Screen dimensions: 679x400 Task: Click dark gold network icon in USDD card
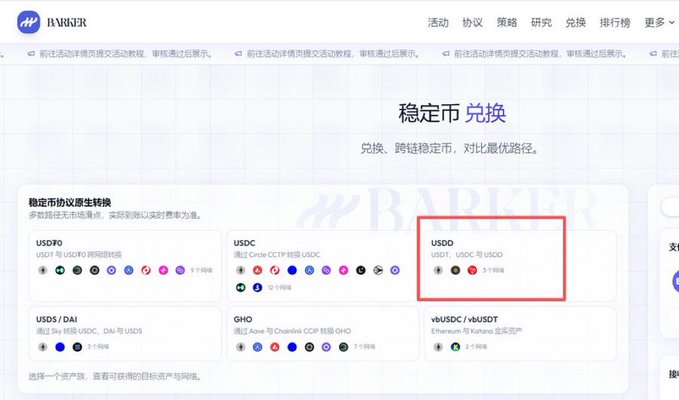pyautogui.click(x=455, y=271)
